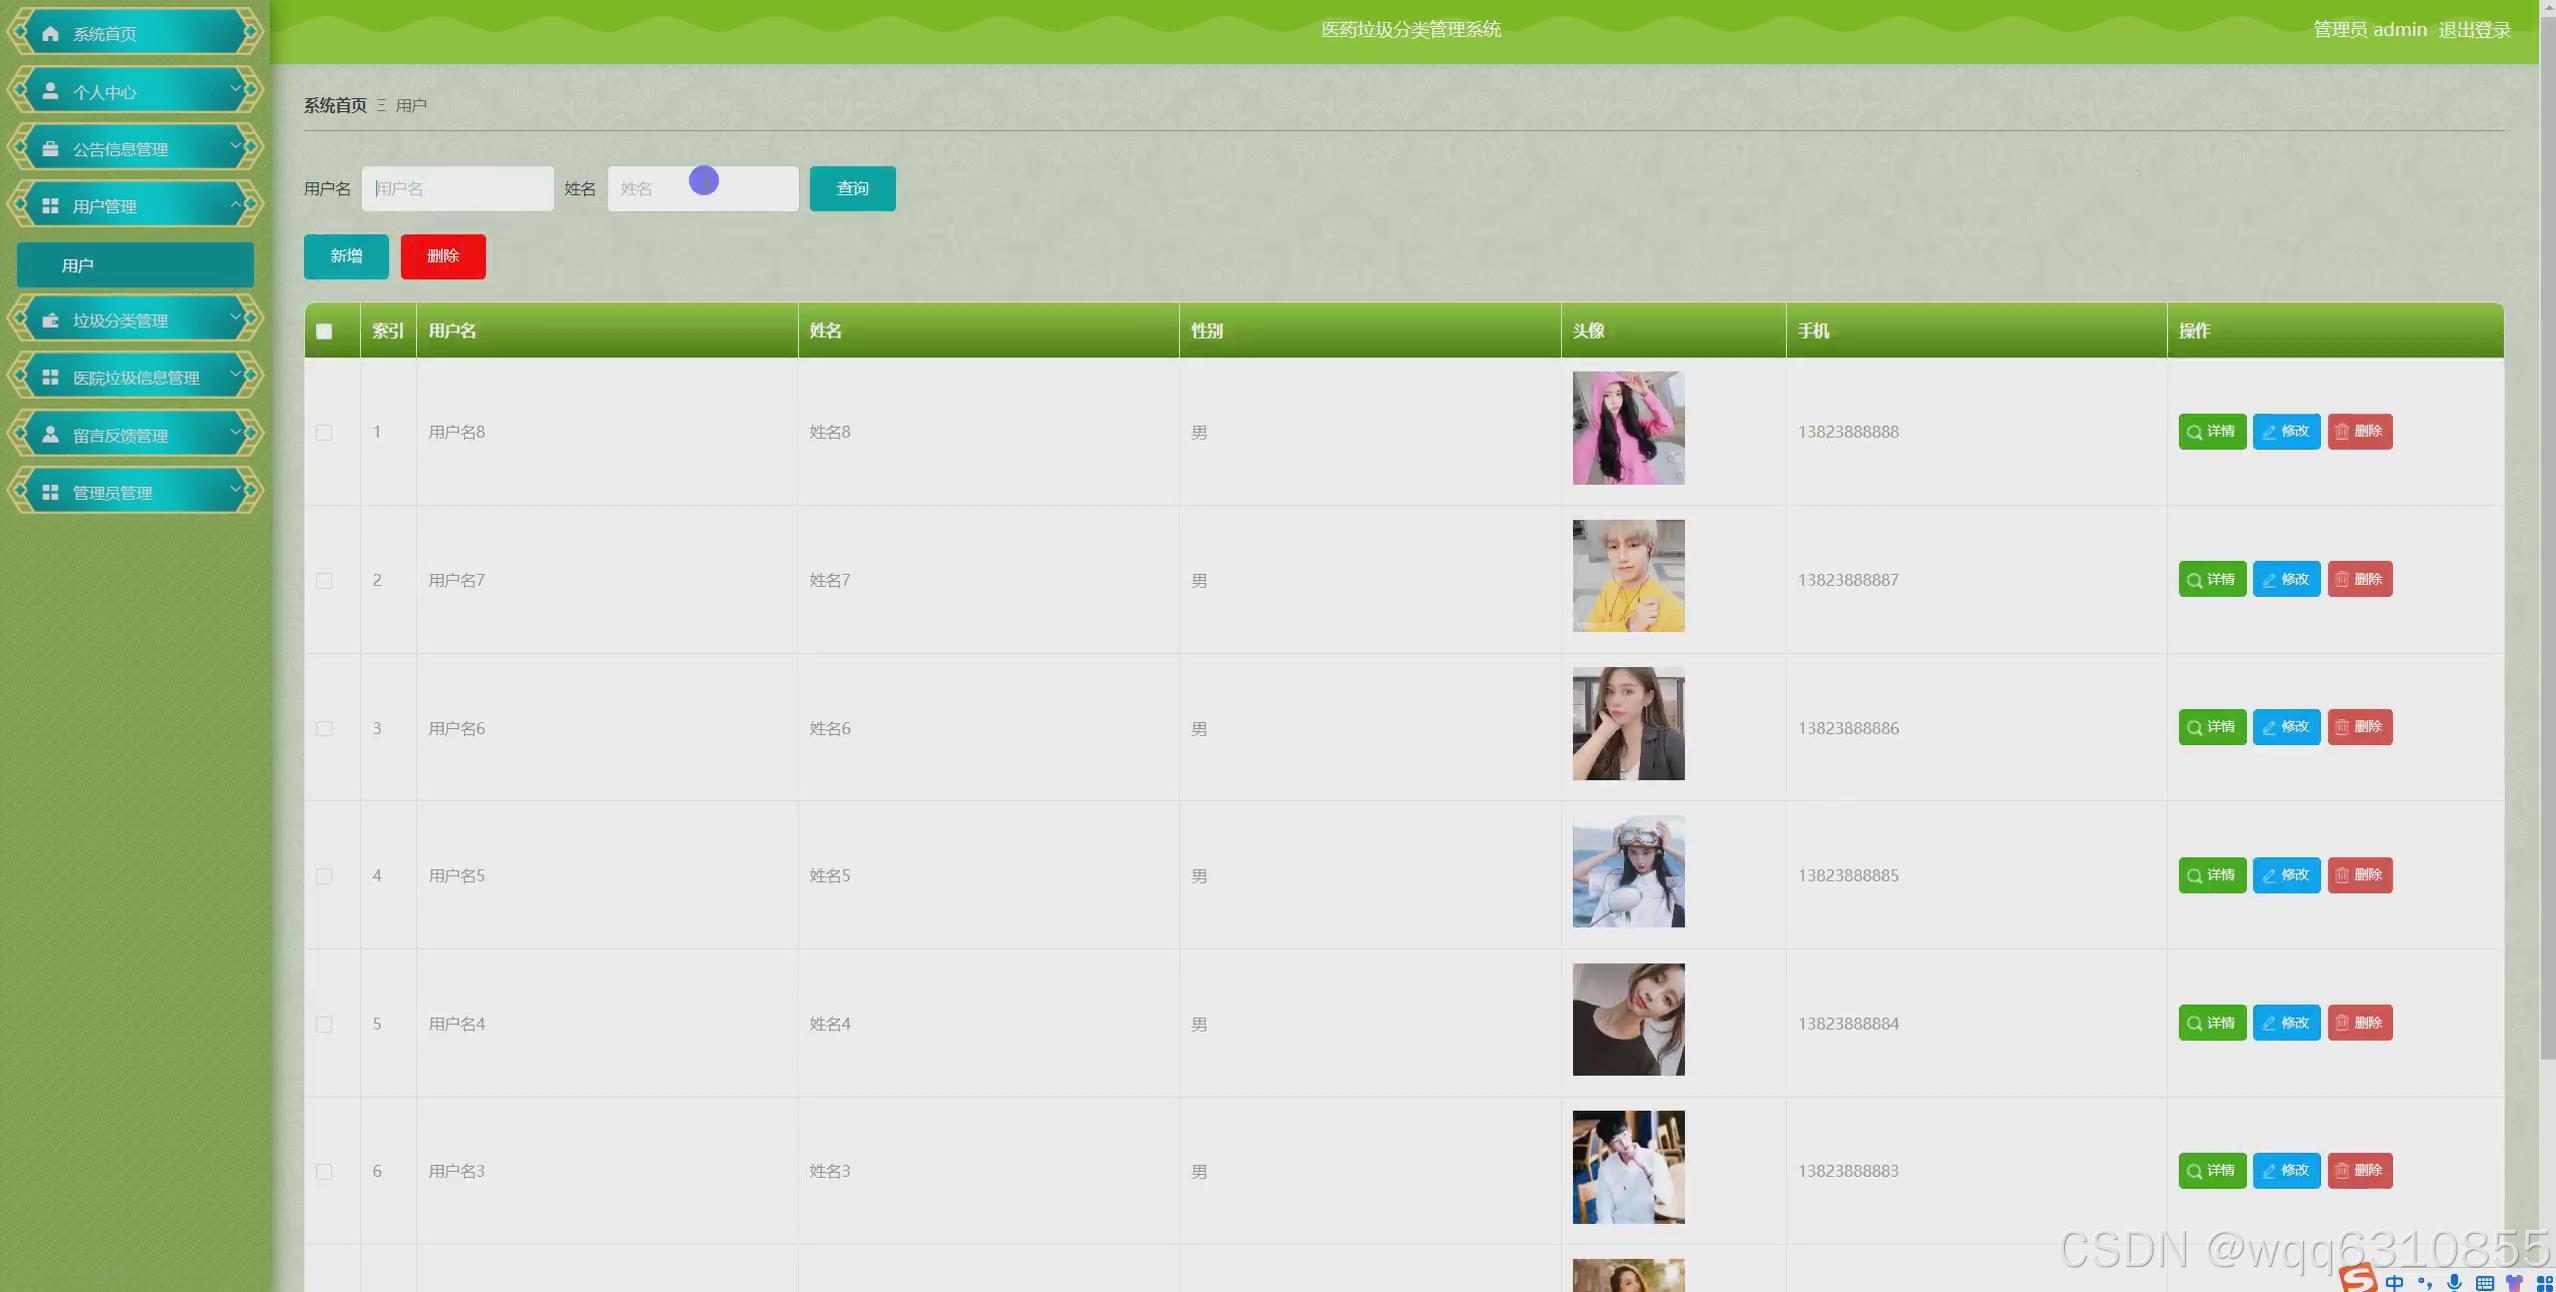Screen dimensions: 2556x1292
Task: View 详情 for 用户名8
Action: click(x=2212, y=431)
